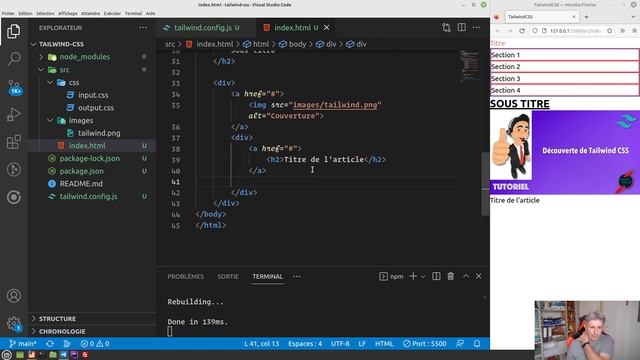Open editor more actions ellipsis
Viewport: 640px width, 360px height.
(476, 27)
